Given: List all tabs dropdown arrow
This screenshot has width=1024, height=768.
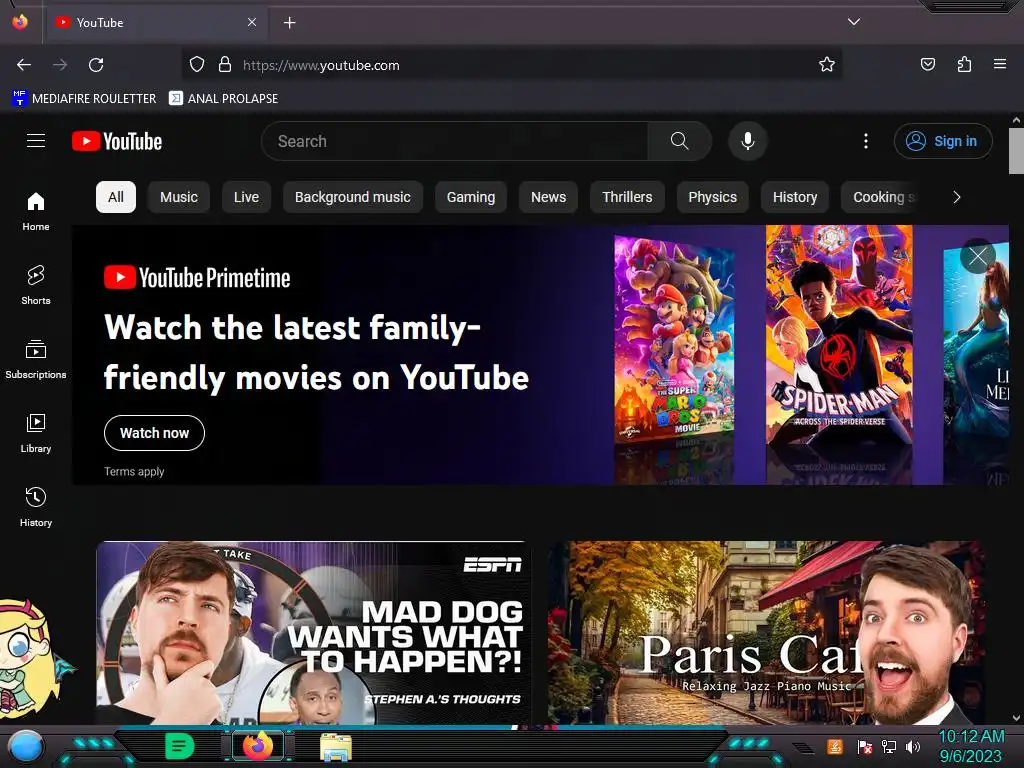Looking at the screenshot, I should pos(854,22).
